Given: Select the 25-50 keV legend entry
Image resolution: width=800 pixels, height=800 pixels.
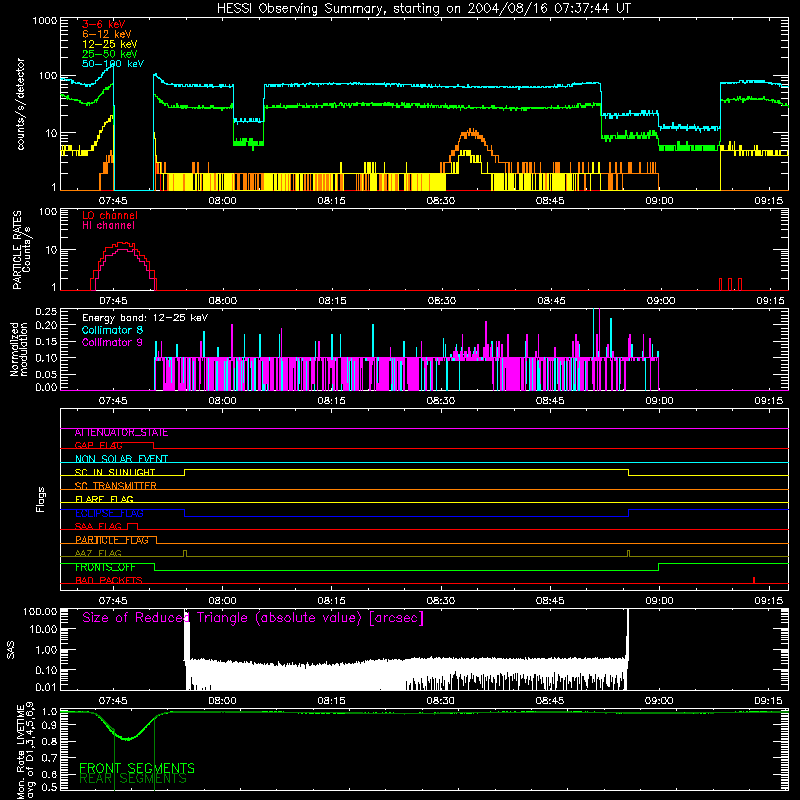Looking at the screenshot, I should tap(109, 54).
